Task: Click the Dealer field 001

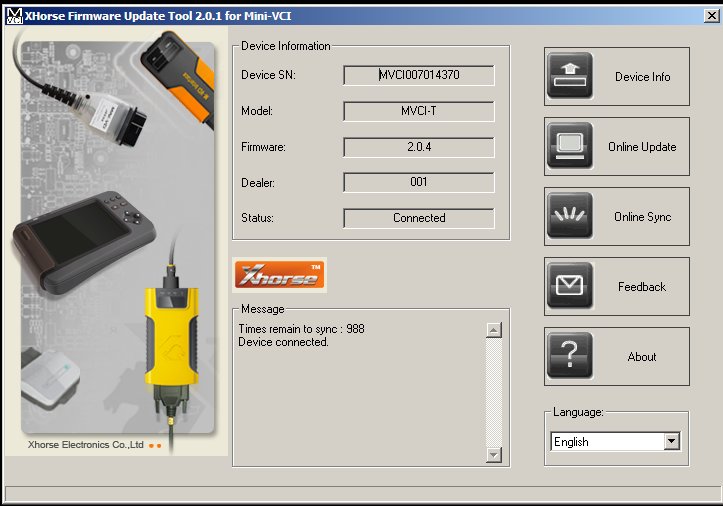Action: point(419,182)
